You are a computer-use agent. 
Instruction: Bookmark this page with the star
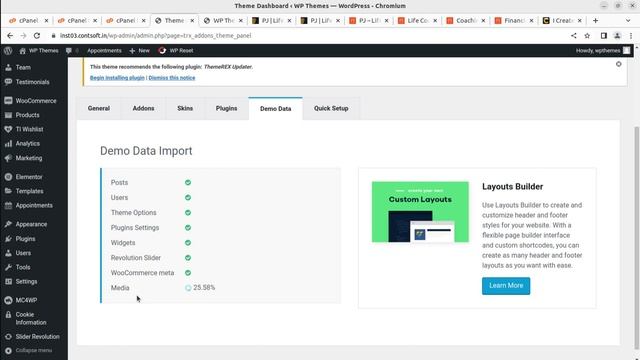[587, 36]
